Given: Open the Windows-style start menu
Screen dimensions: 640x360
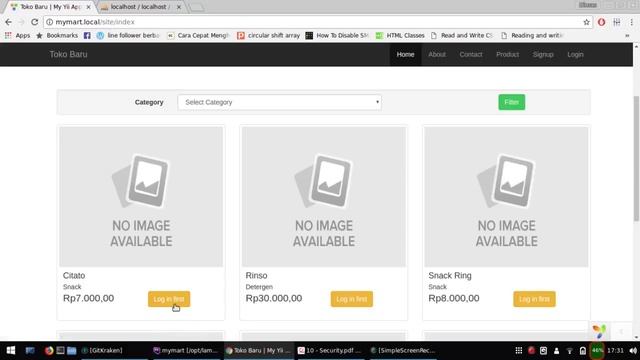Looking at the screenshot, I should point(11,350).
